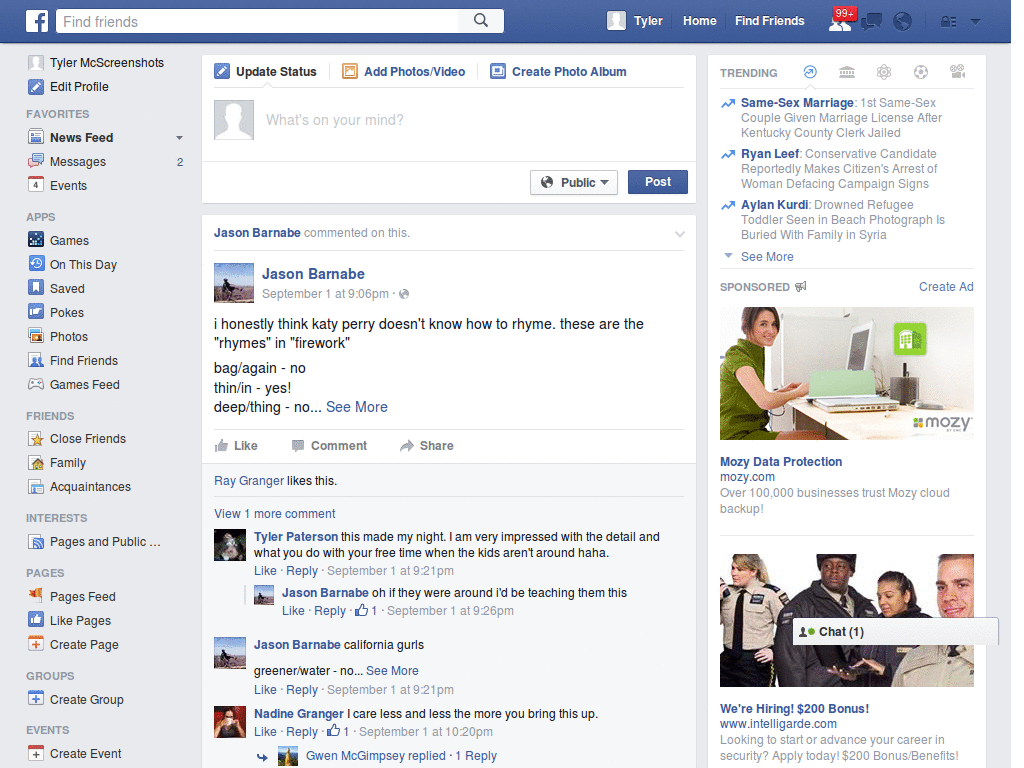Open Find Friends in top bar

[769, 21]
